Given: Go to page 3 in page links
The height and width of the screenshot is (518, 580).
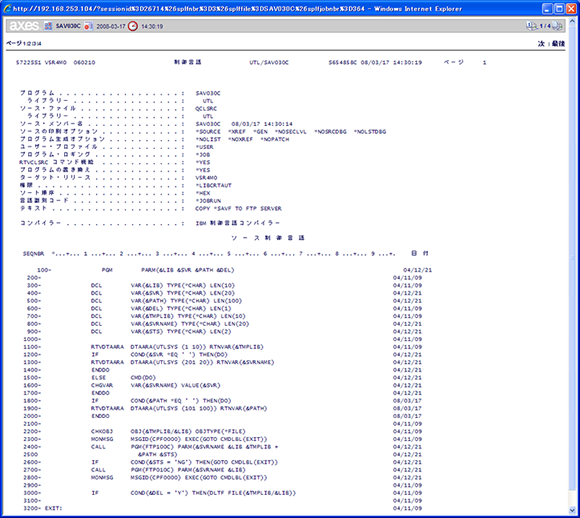Looking at the screenshot, I should point(34,43).
